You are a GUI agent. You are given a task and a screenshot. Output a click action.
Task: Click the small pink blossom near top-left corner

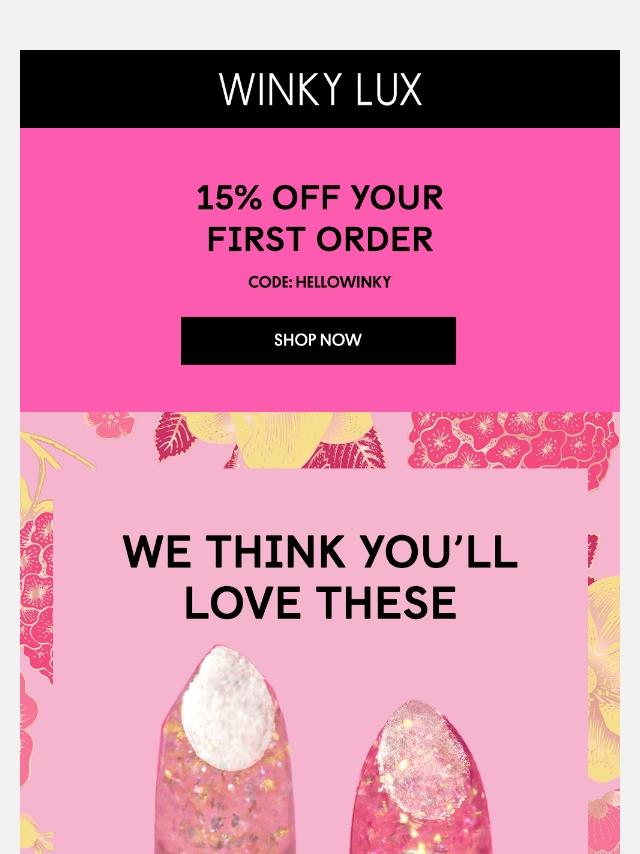click(x=109, y=424)
